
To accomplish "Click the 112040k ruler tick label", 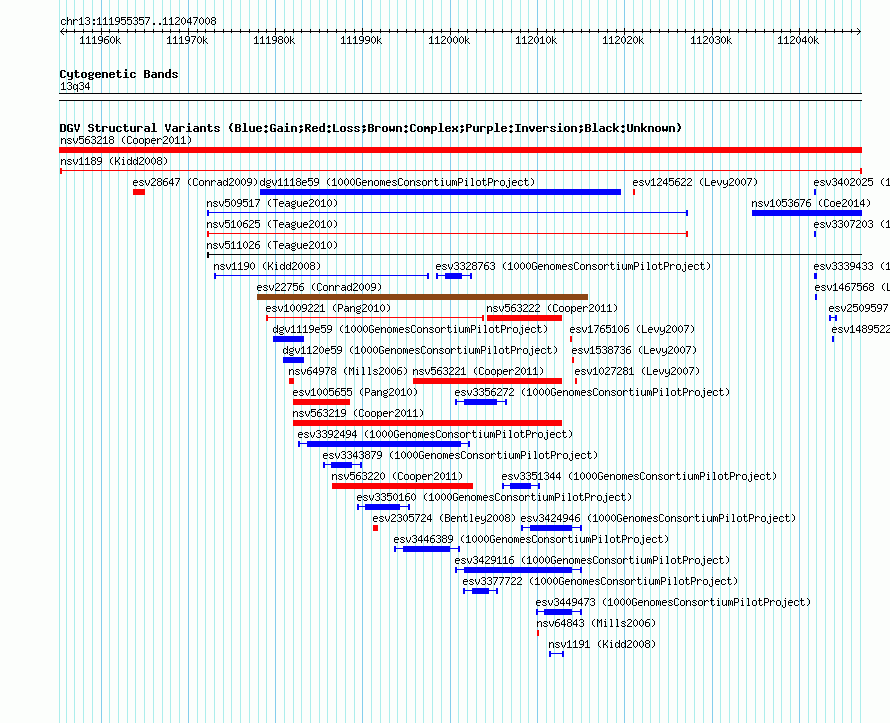I will tap(798, 40).
